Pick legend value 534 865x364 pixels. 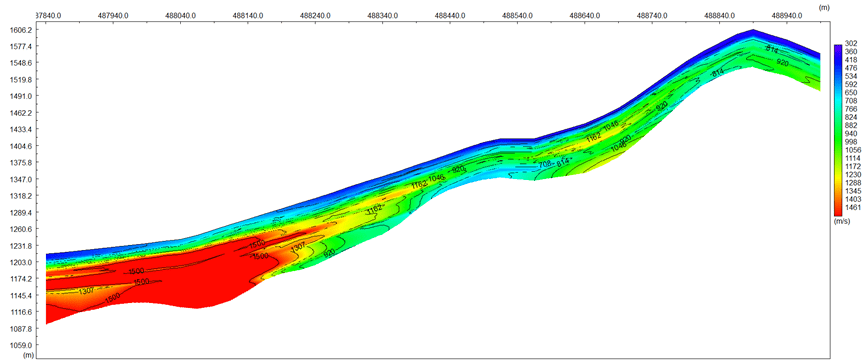point(851,76)
